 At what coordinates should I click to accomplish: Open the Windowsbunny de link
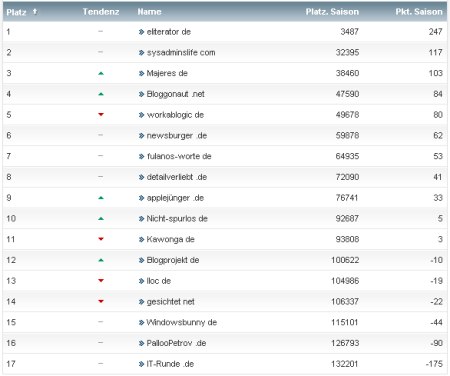(x=182, y=322)
